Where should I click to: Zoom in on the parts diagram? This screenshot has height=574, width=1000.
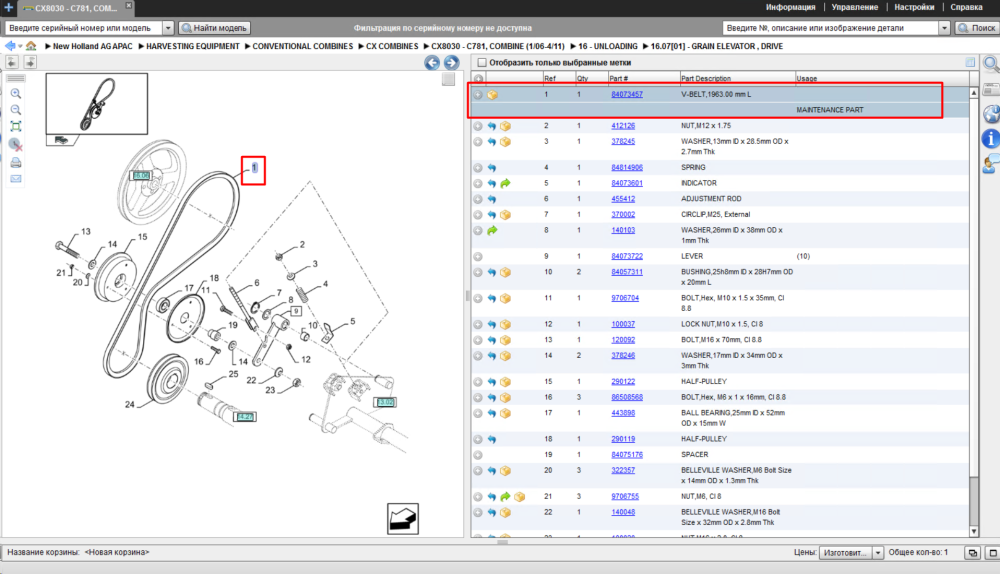(x=16, y=93)
